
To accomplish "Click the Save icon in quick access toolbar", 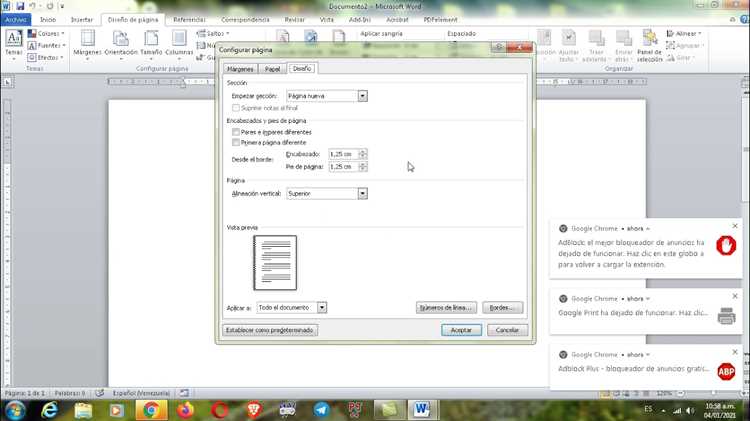I will pos(20,6).
